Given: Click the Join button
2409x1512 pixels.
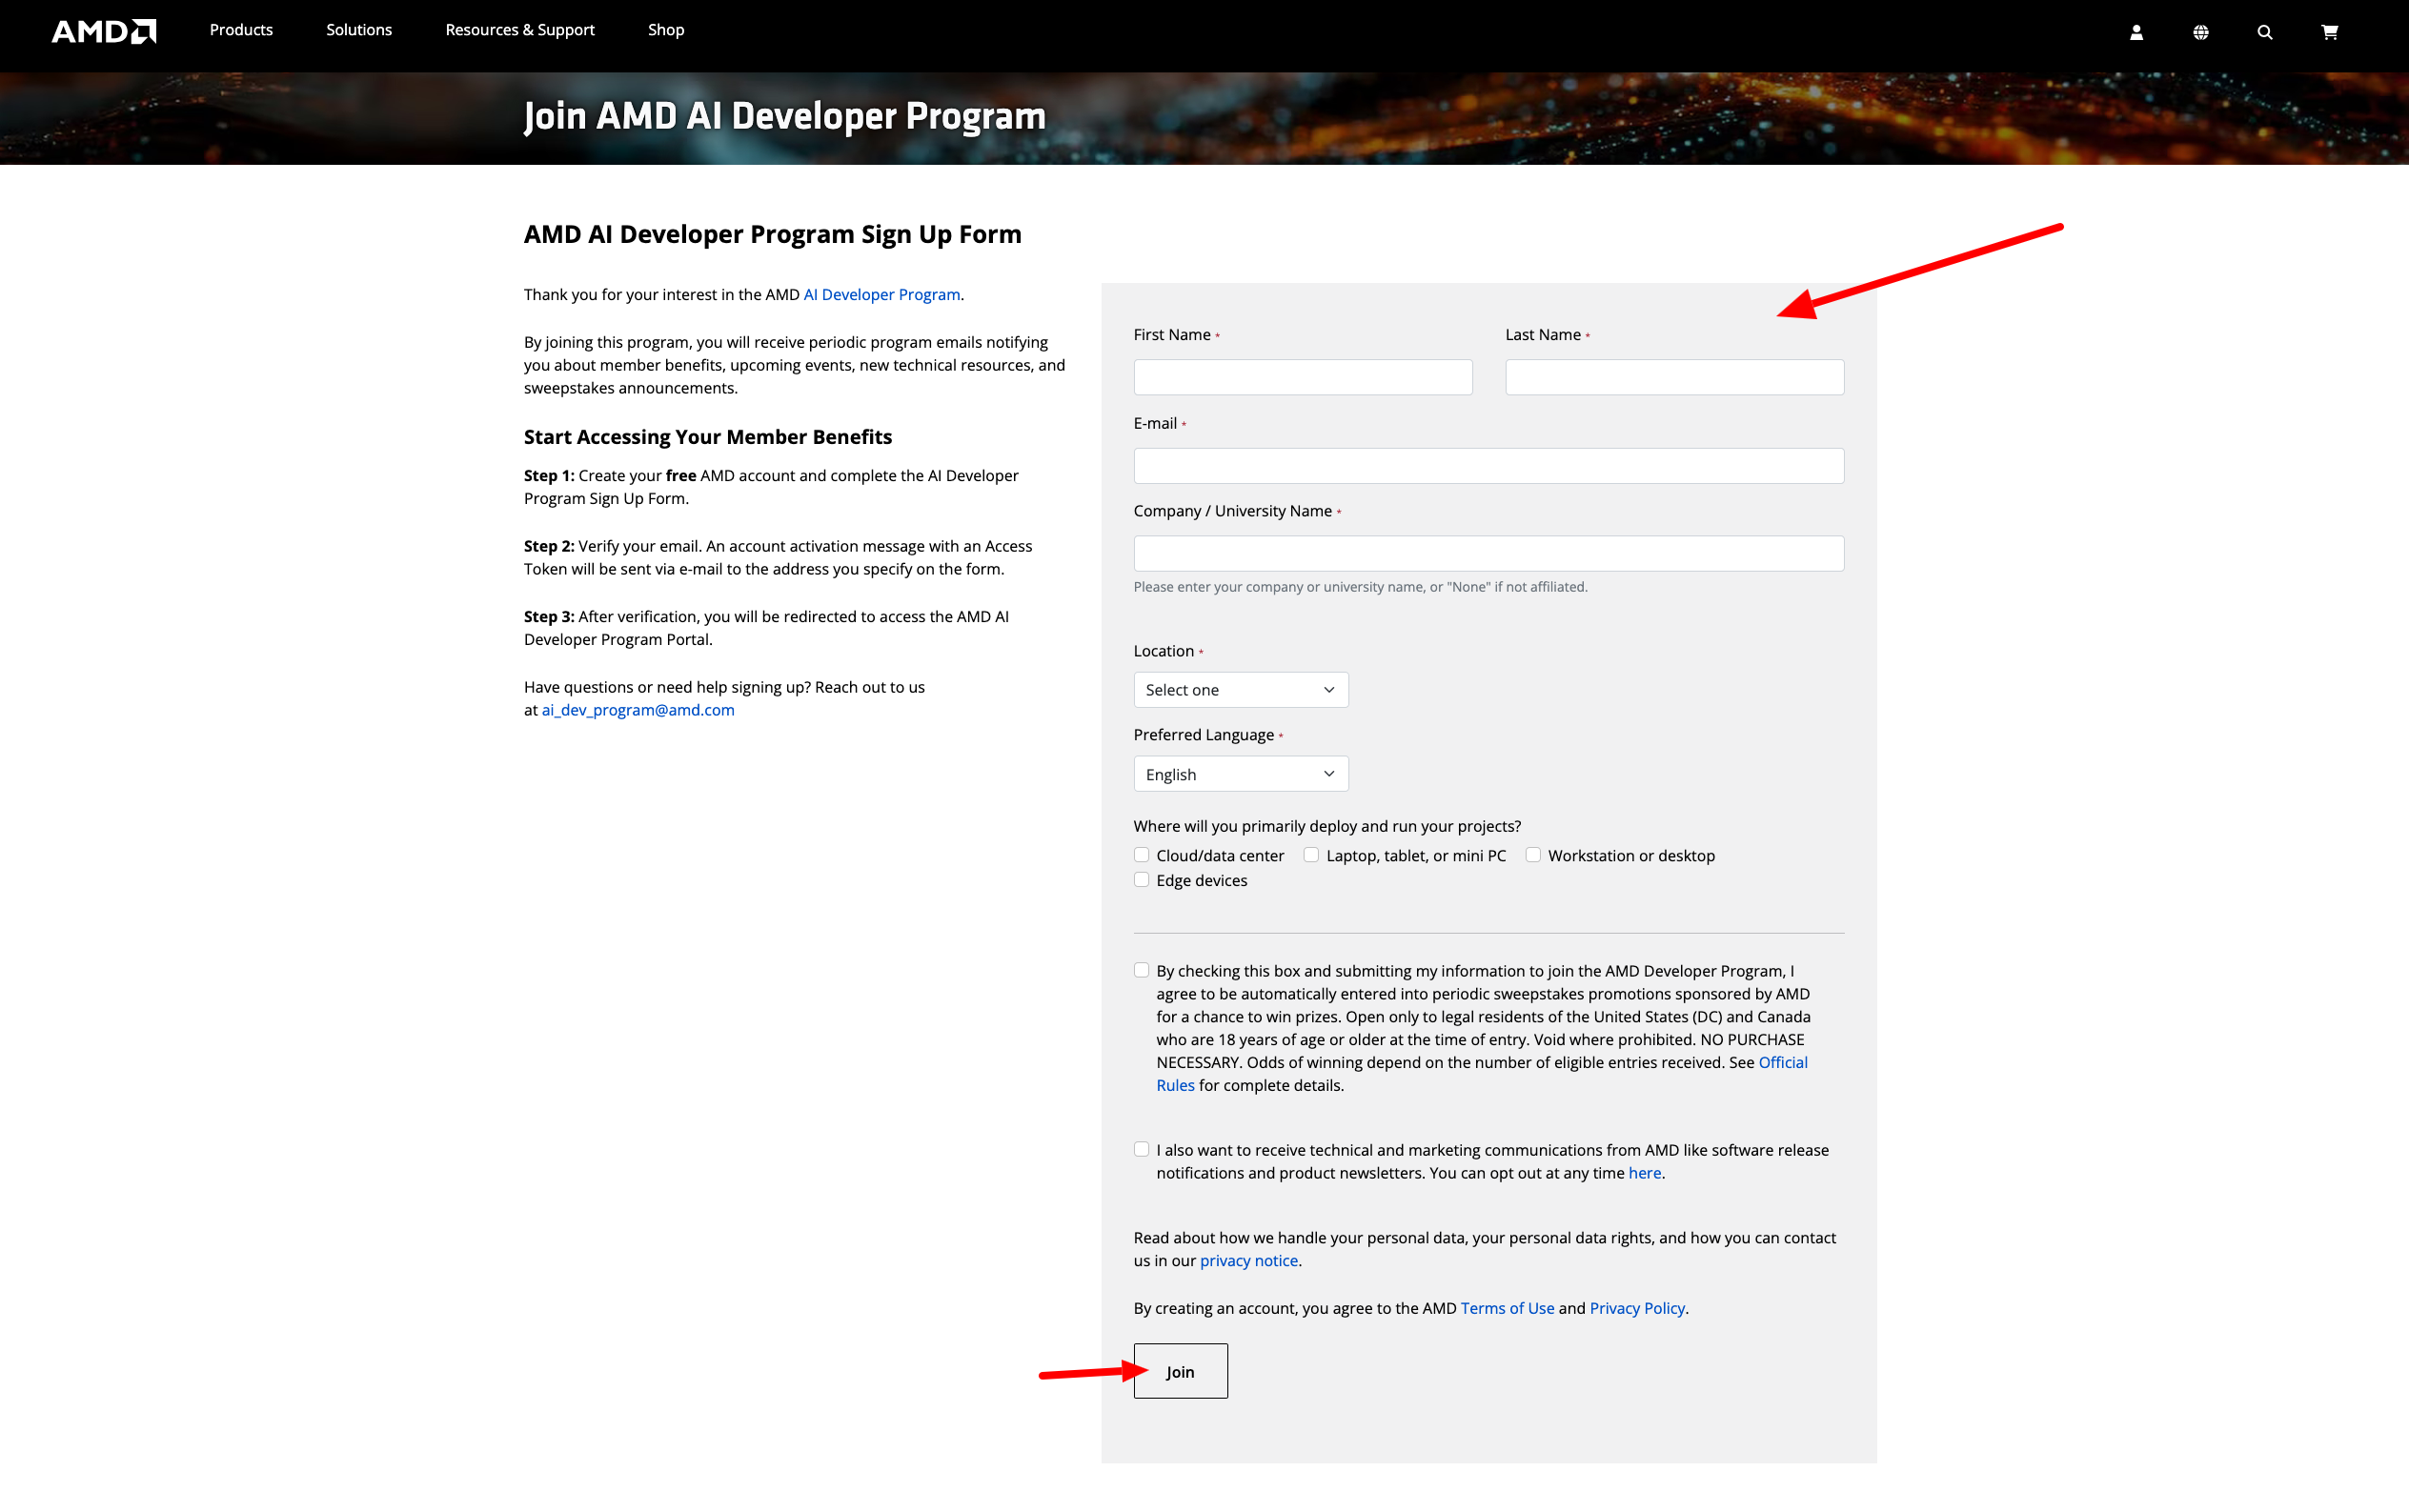Looking at the screenshot, I should pyautogui.click(x=1181, y=1371).
